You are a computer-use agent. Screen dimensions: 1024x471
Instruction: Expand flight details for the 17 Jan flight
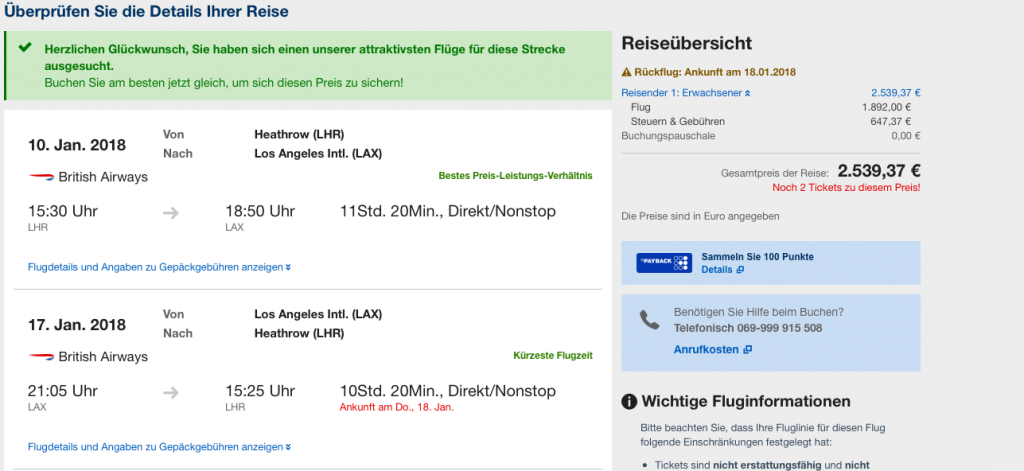coord(160,447)
